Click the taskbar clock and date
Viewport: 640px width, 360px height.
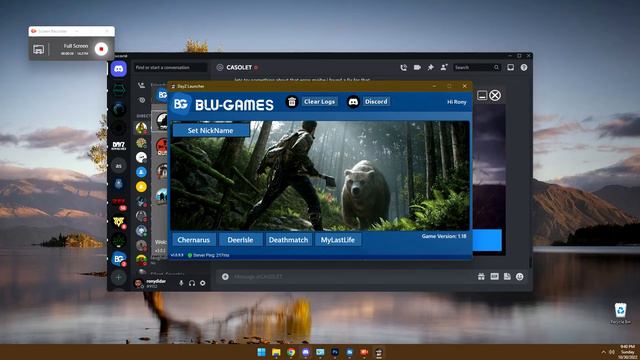click(x=628, y=352)
